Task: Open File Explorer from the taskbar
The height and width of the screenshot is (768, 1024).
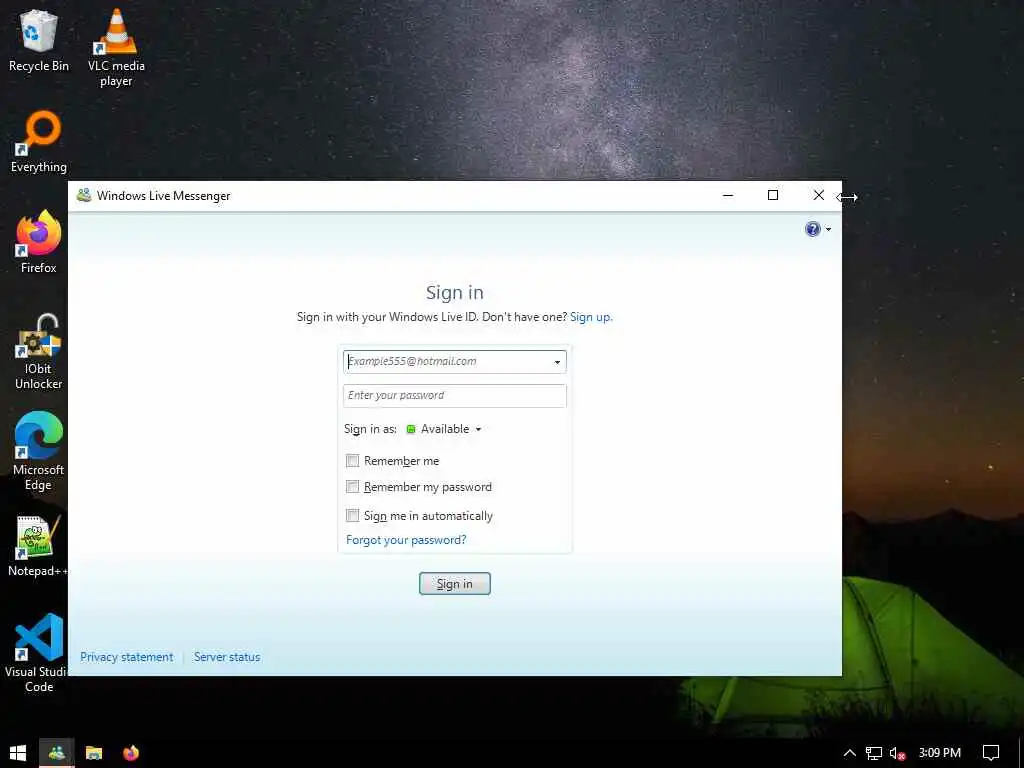Action: point(94,753)
